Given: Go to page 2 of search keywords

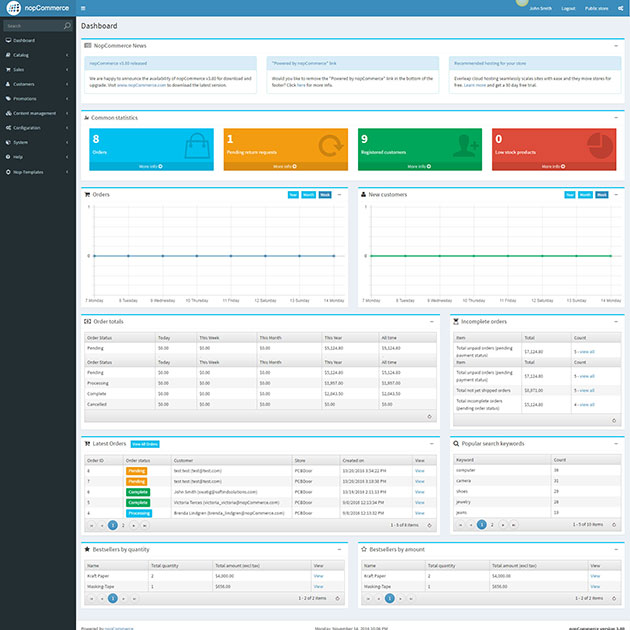Looking at the screenshot, I should 492,524.
